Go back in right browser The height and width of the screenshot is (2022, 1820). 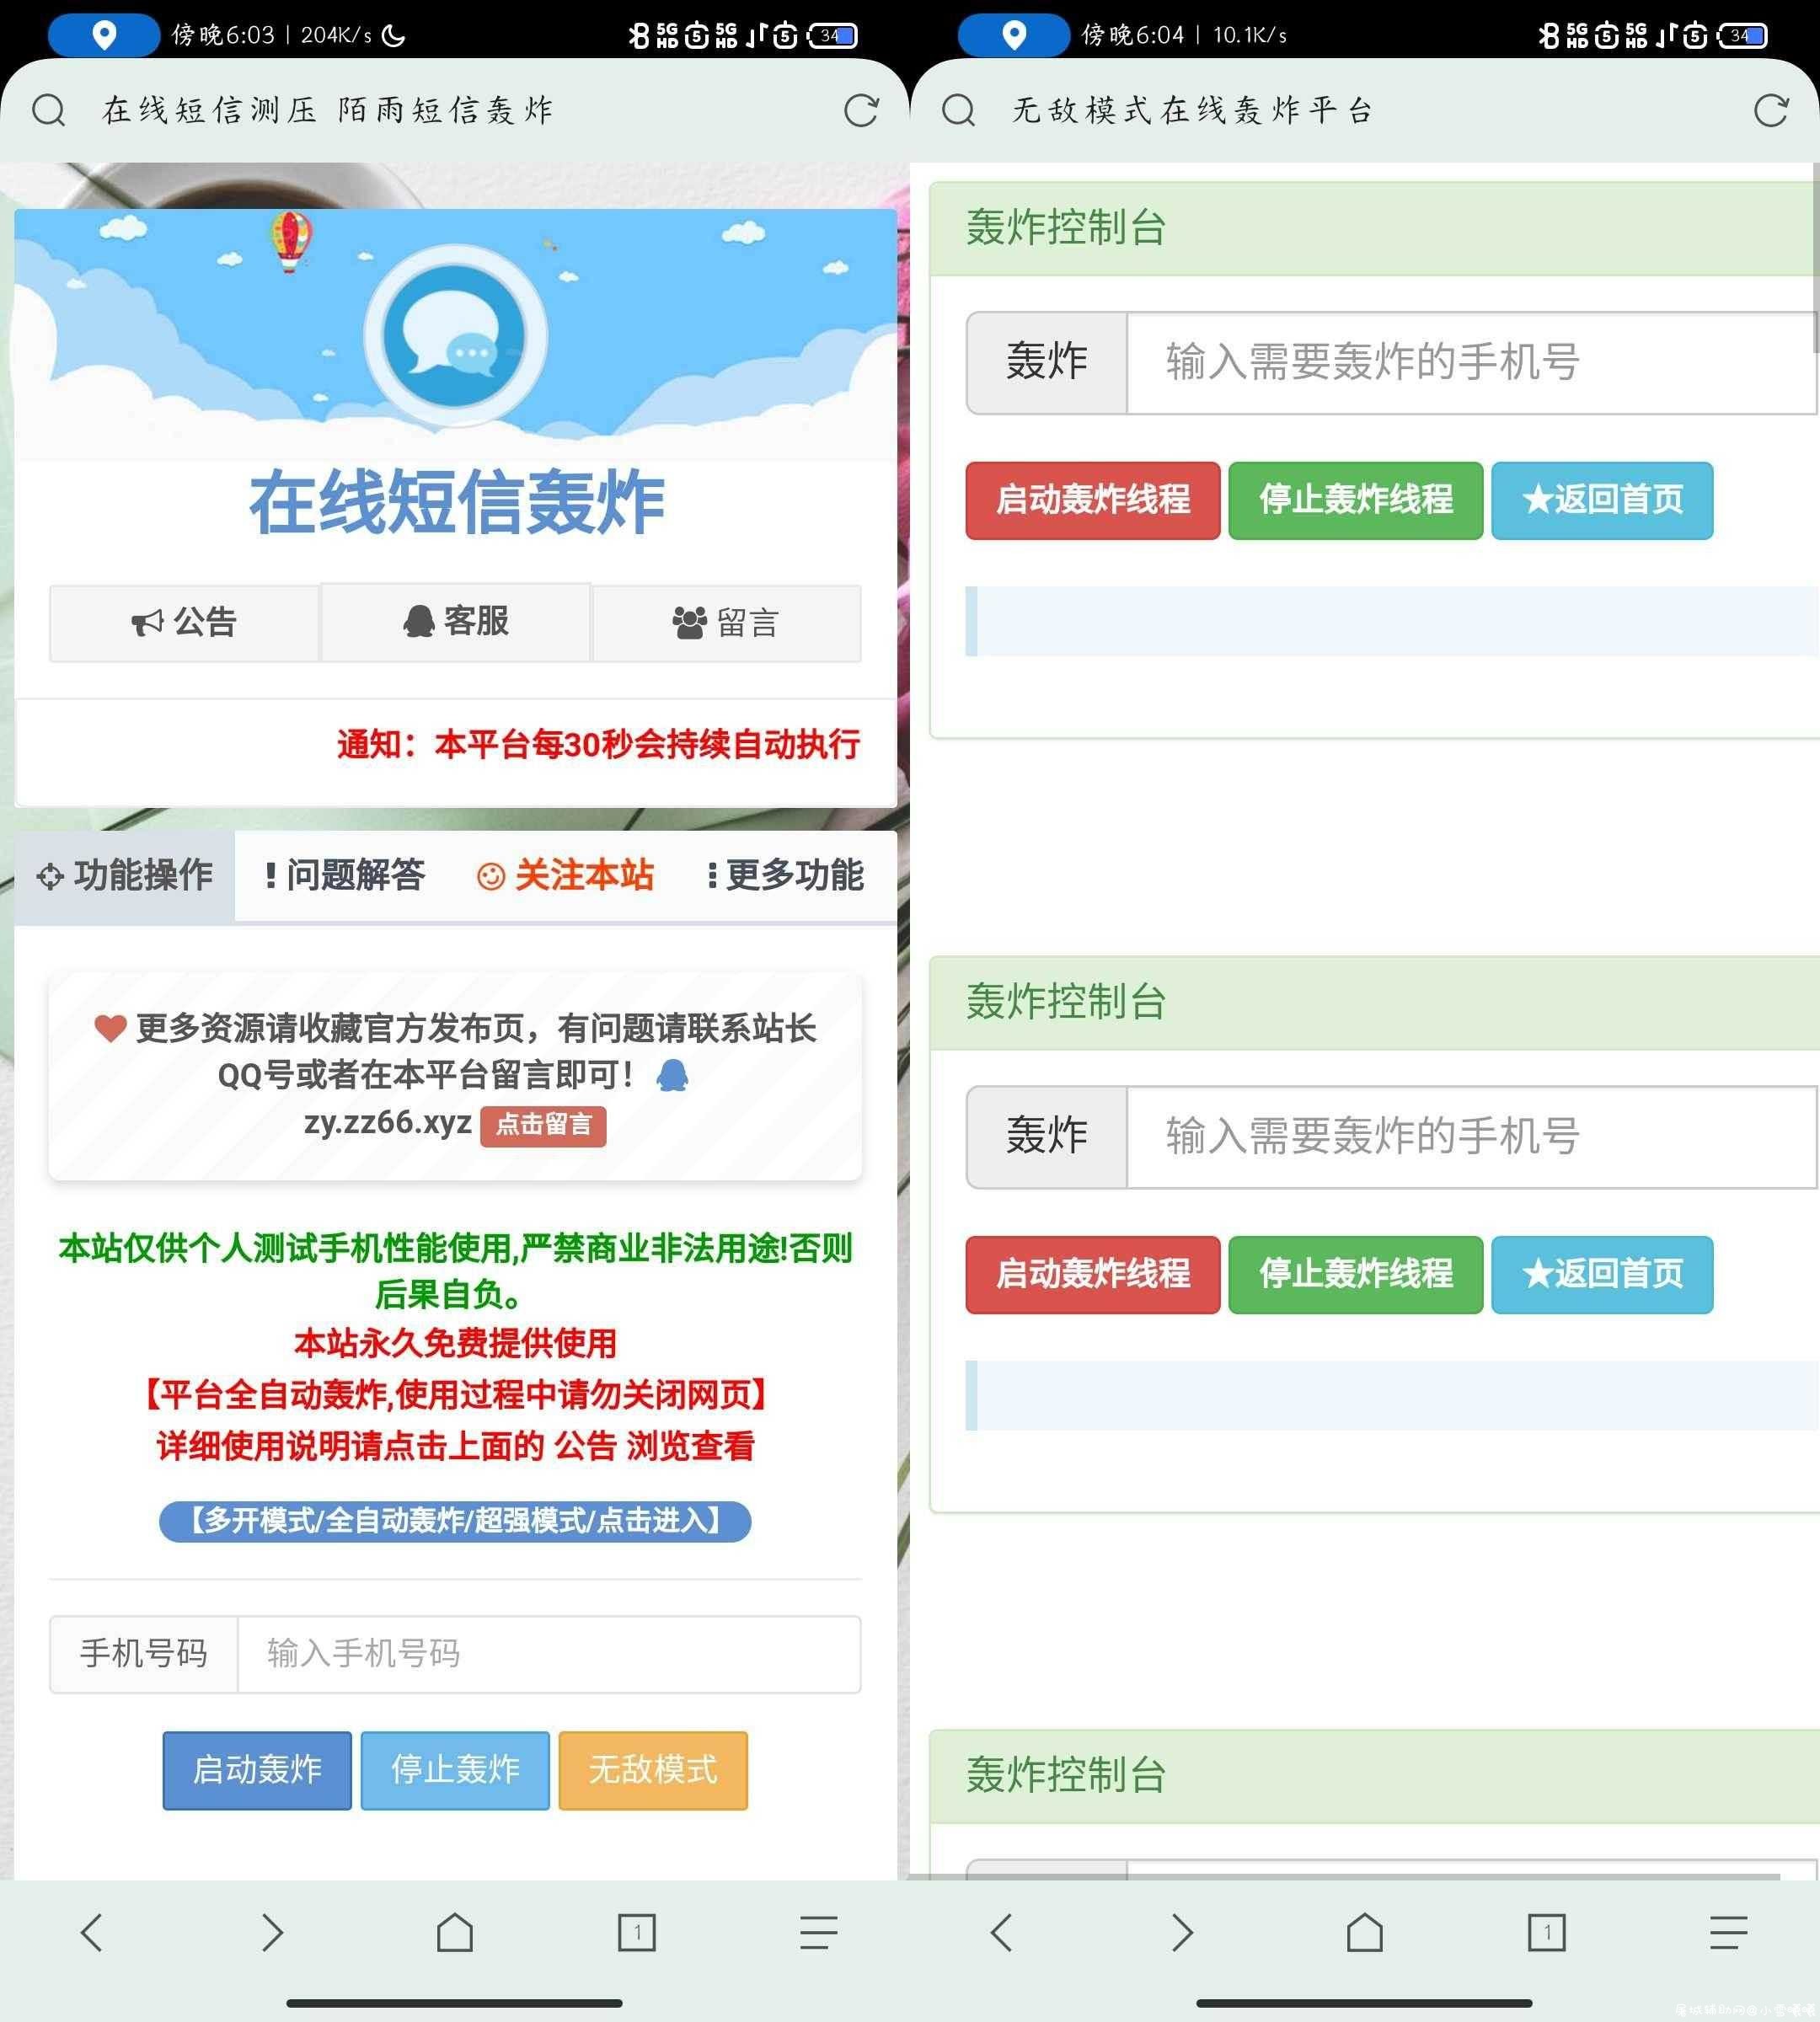1001,1933
